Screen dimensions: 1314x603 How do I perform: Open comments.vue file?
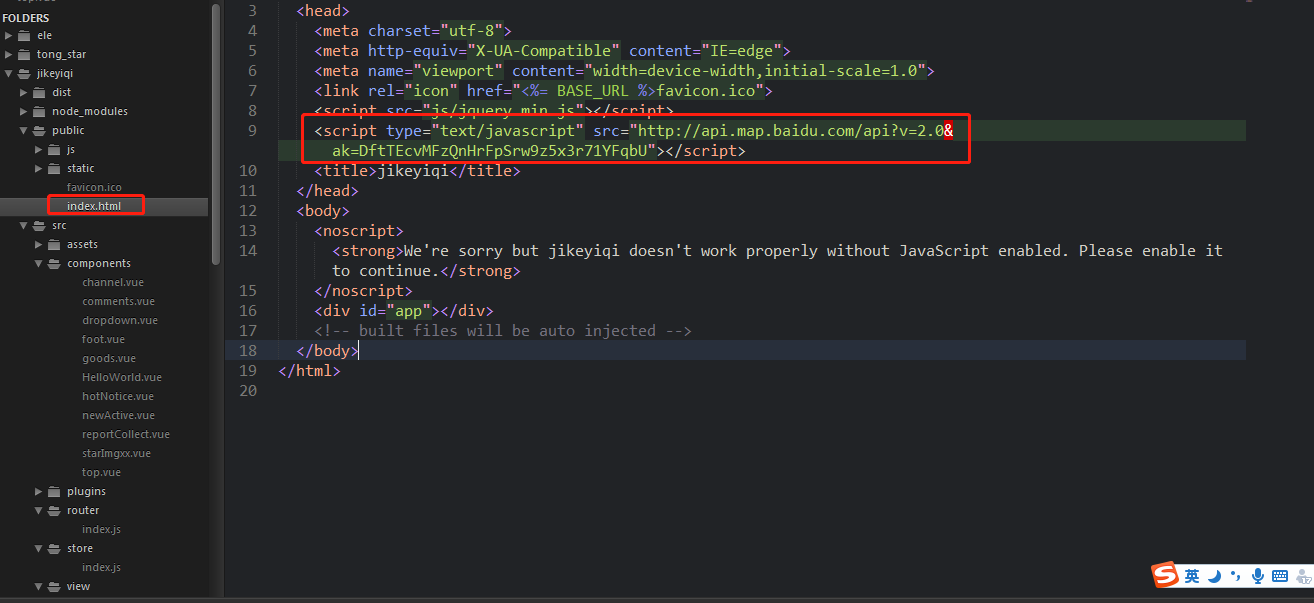click(118, 301)
